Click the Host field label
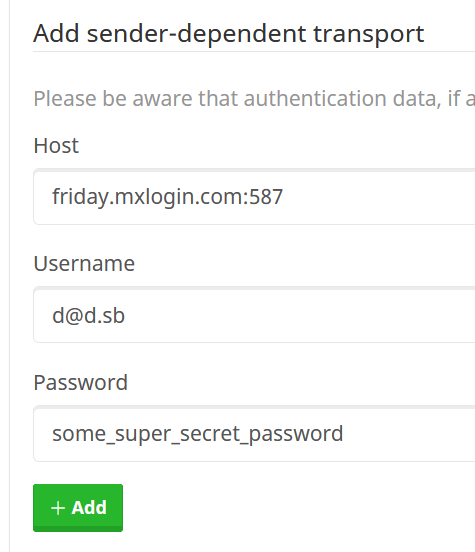Viewport: 475px width, 552px height. point(56,145)
